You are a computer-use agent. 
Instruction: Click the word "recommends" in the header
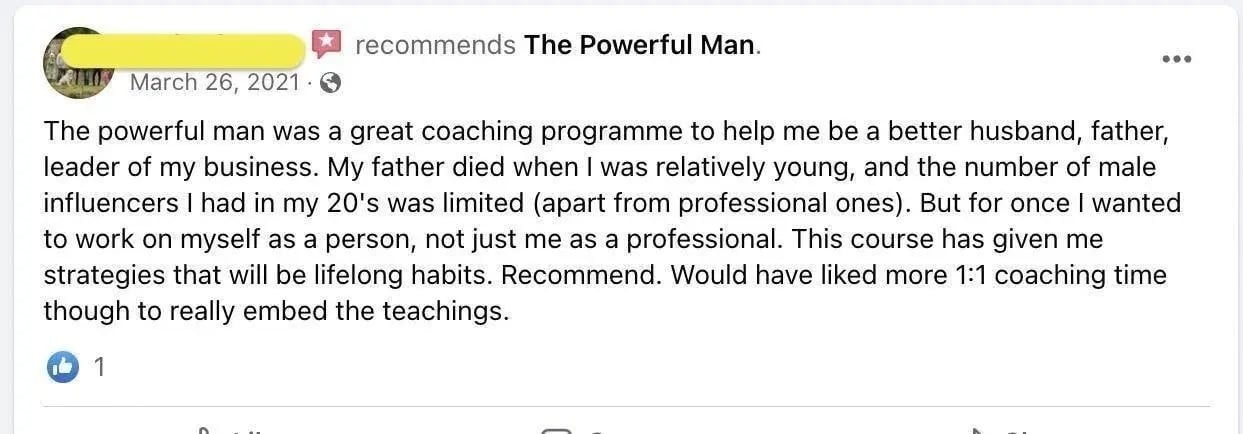[435, 45]
